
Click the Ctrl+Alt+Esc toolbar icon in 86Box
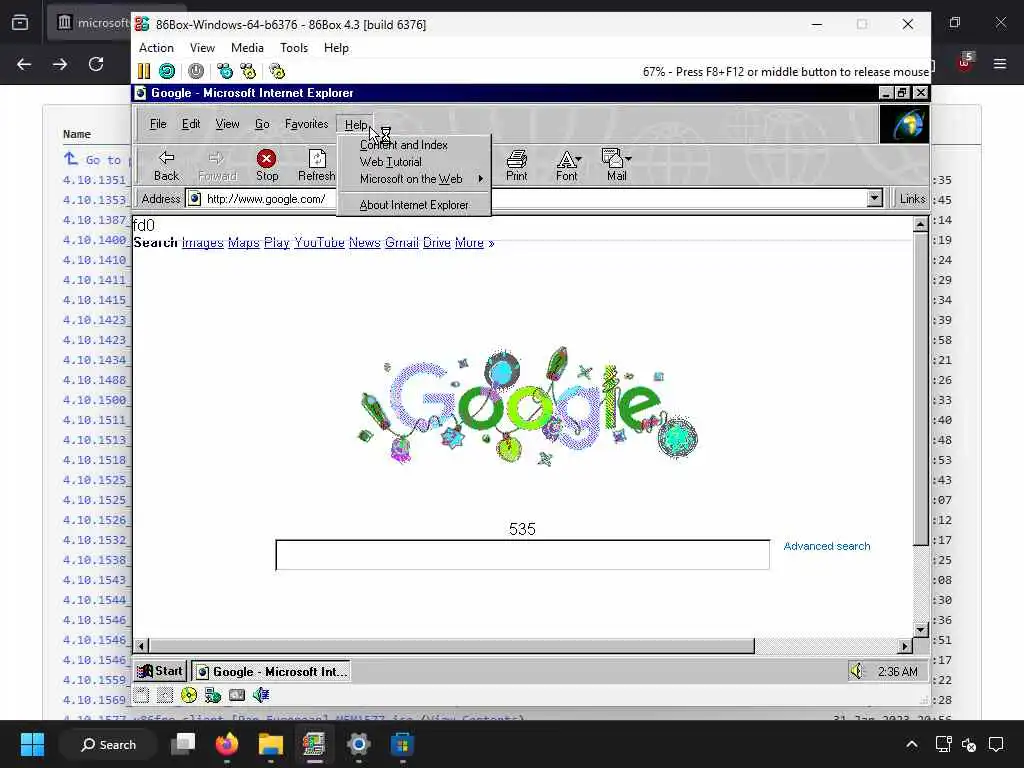click(x=248, y=71)
